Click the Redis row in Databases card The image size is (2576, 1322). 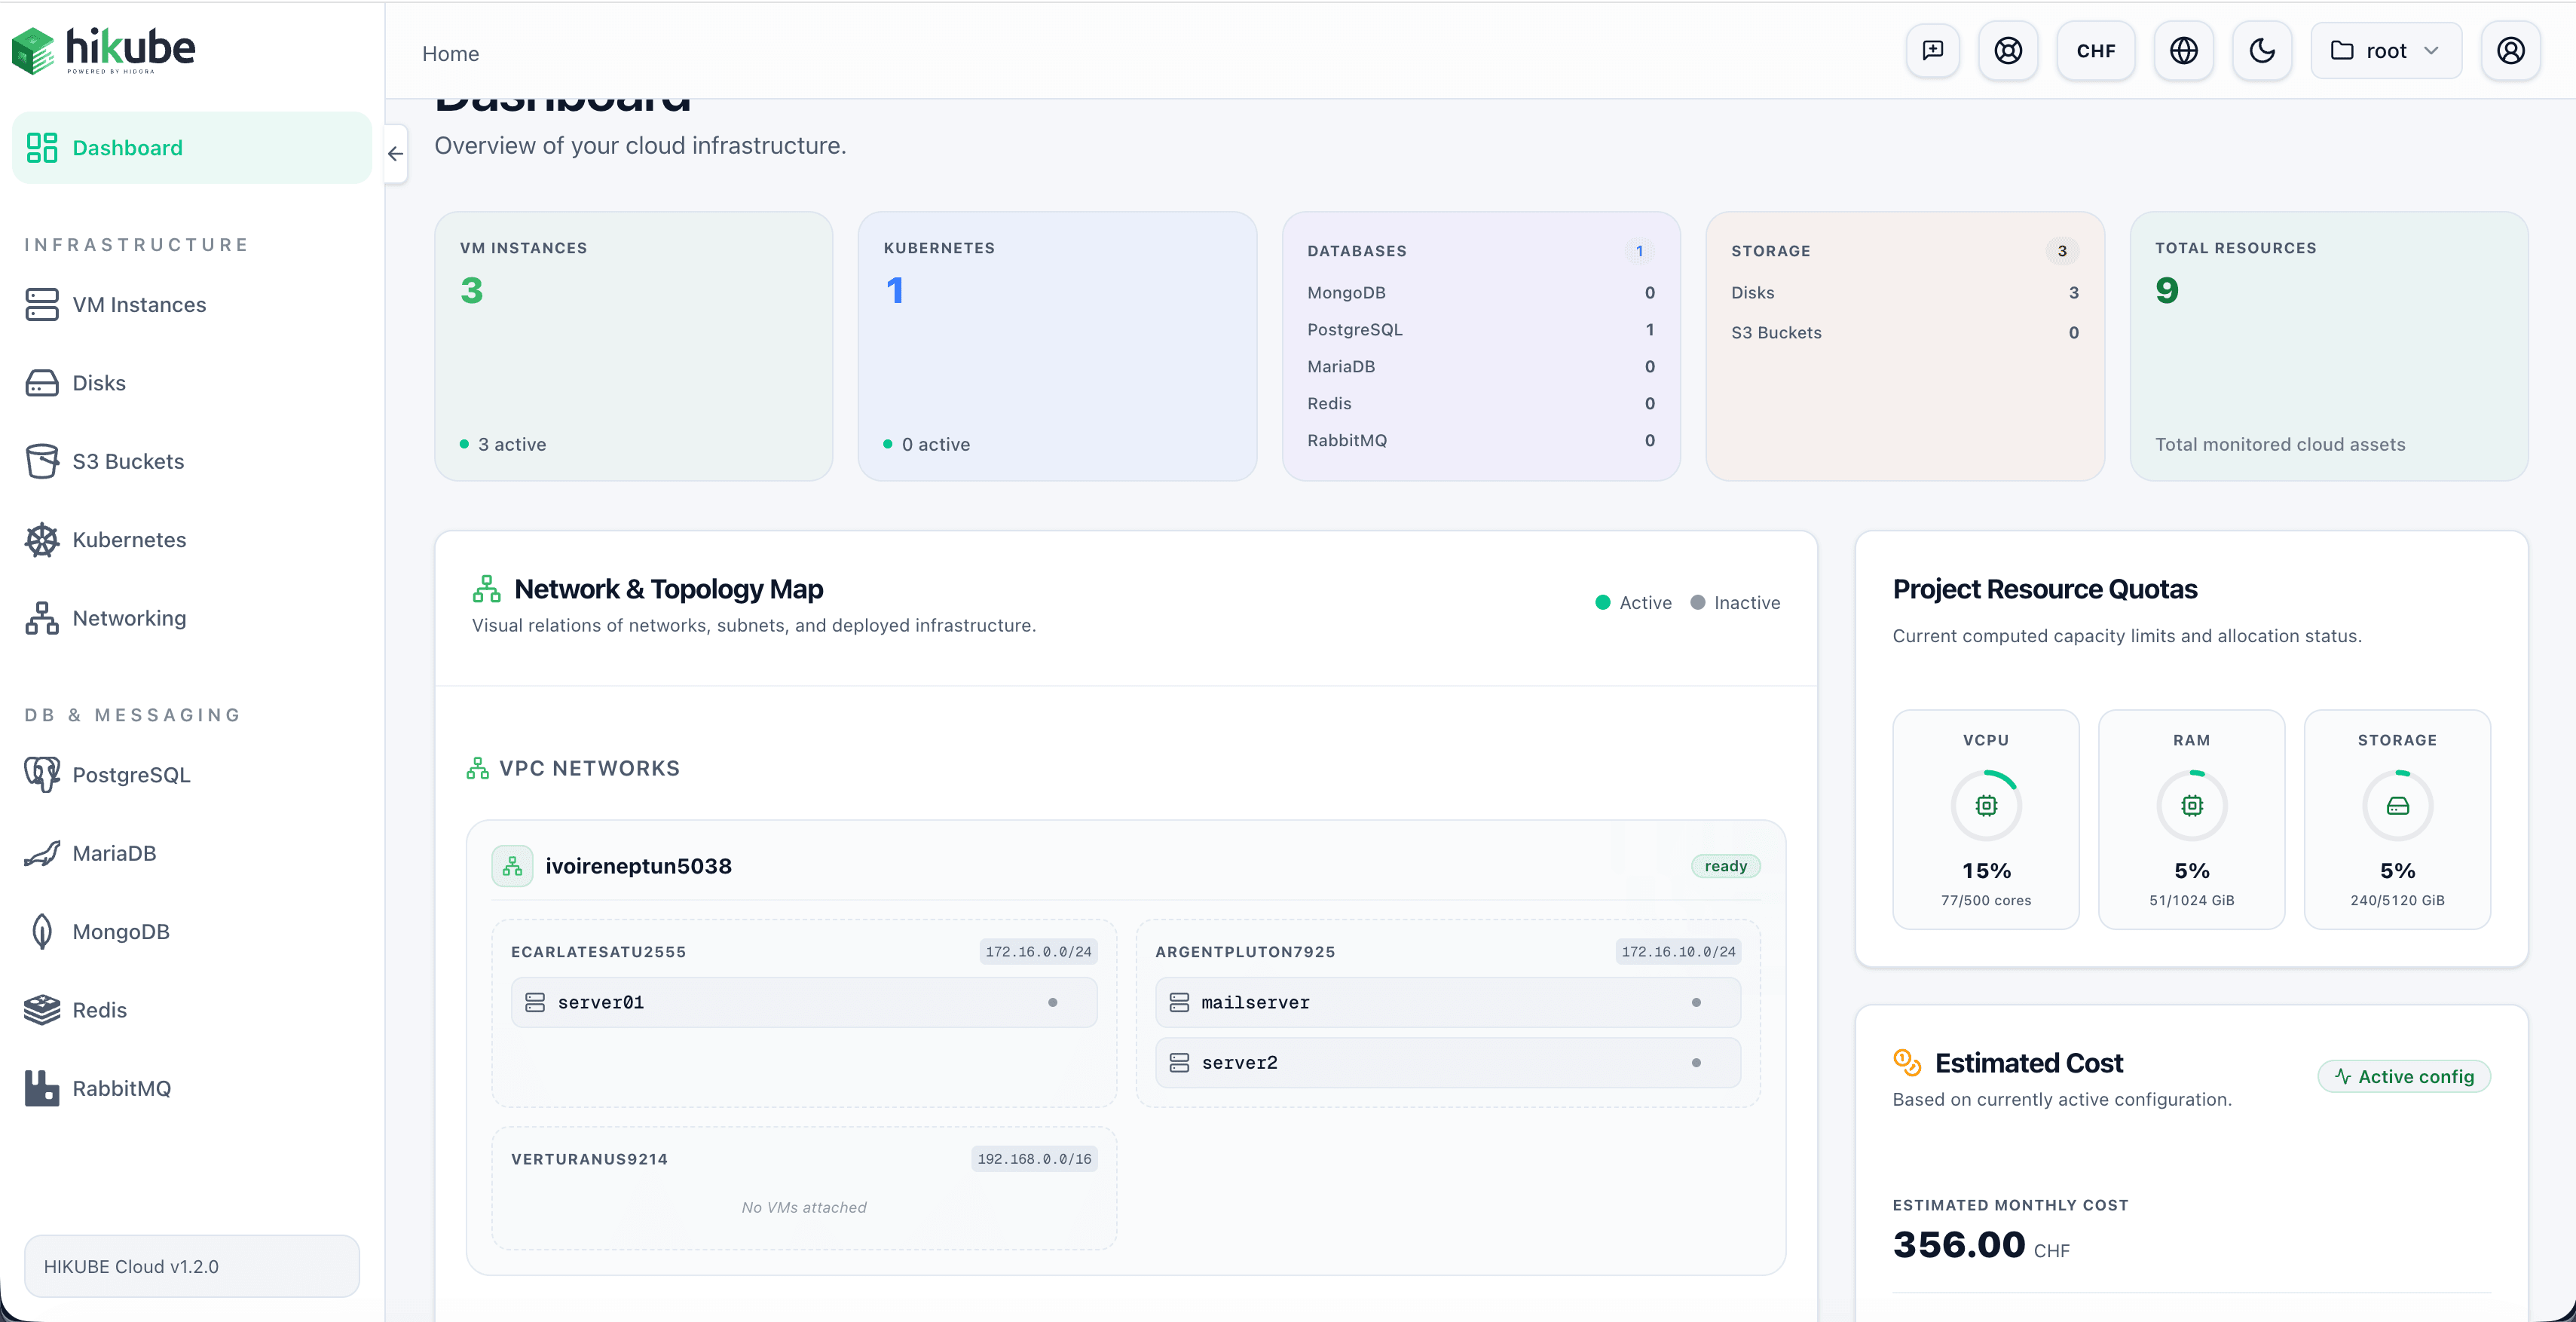tap(1481, 403)
